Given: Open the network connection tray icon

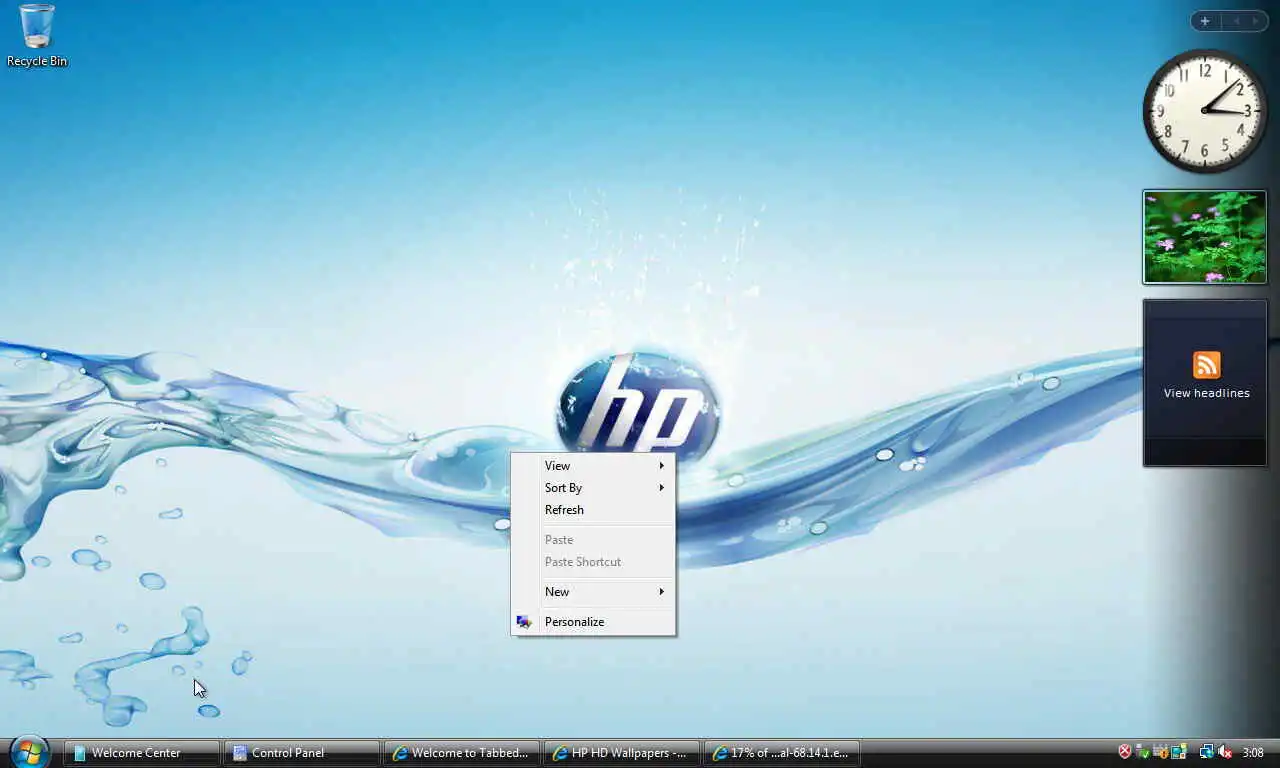Looking at the screenshot, I should [1207, 752].
